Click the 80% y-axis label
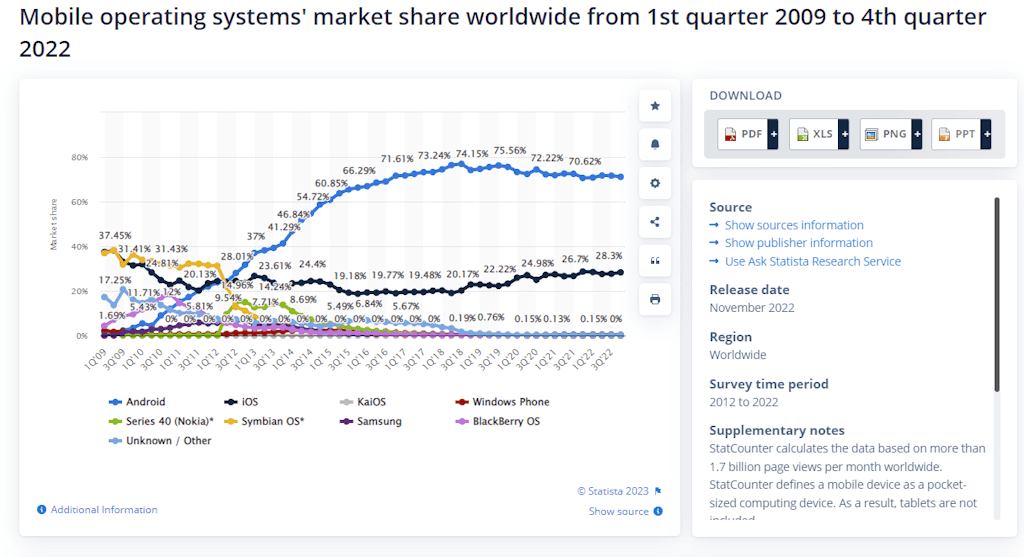The image size is (1024, 557). (x=79, y=157)
